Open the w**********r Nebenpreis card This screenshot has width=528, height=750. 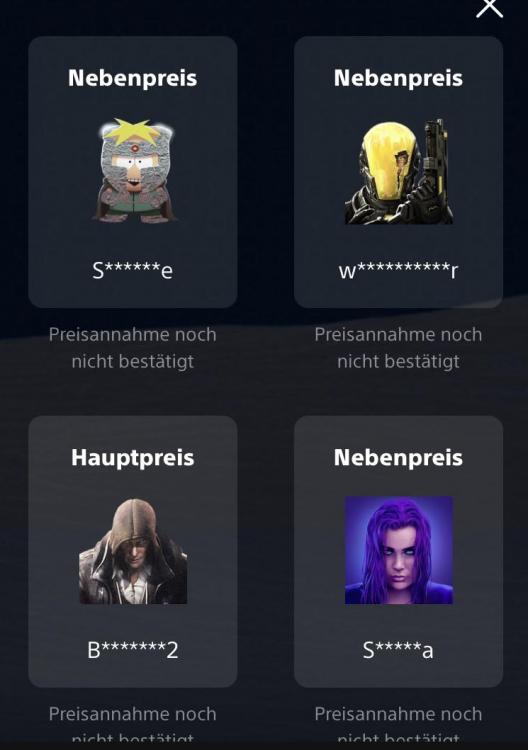click(398, 172)
